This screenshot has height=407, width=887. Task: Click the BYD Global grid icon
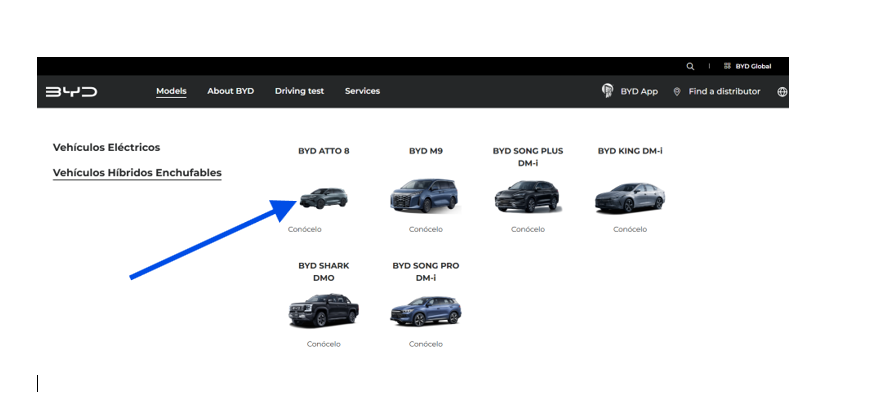click(x=727, y=66)
